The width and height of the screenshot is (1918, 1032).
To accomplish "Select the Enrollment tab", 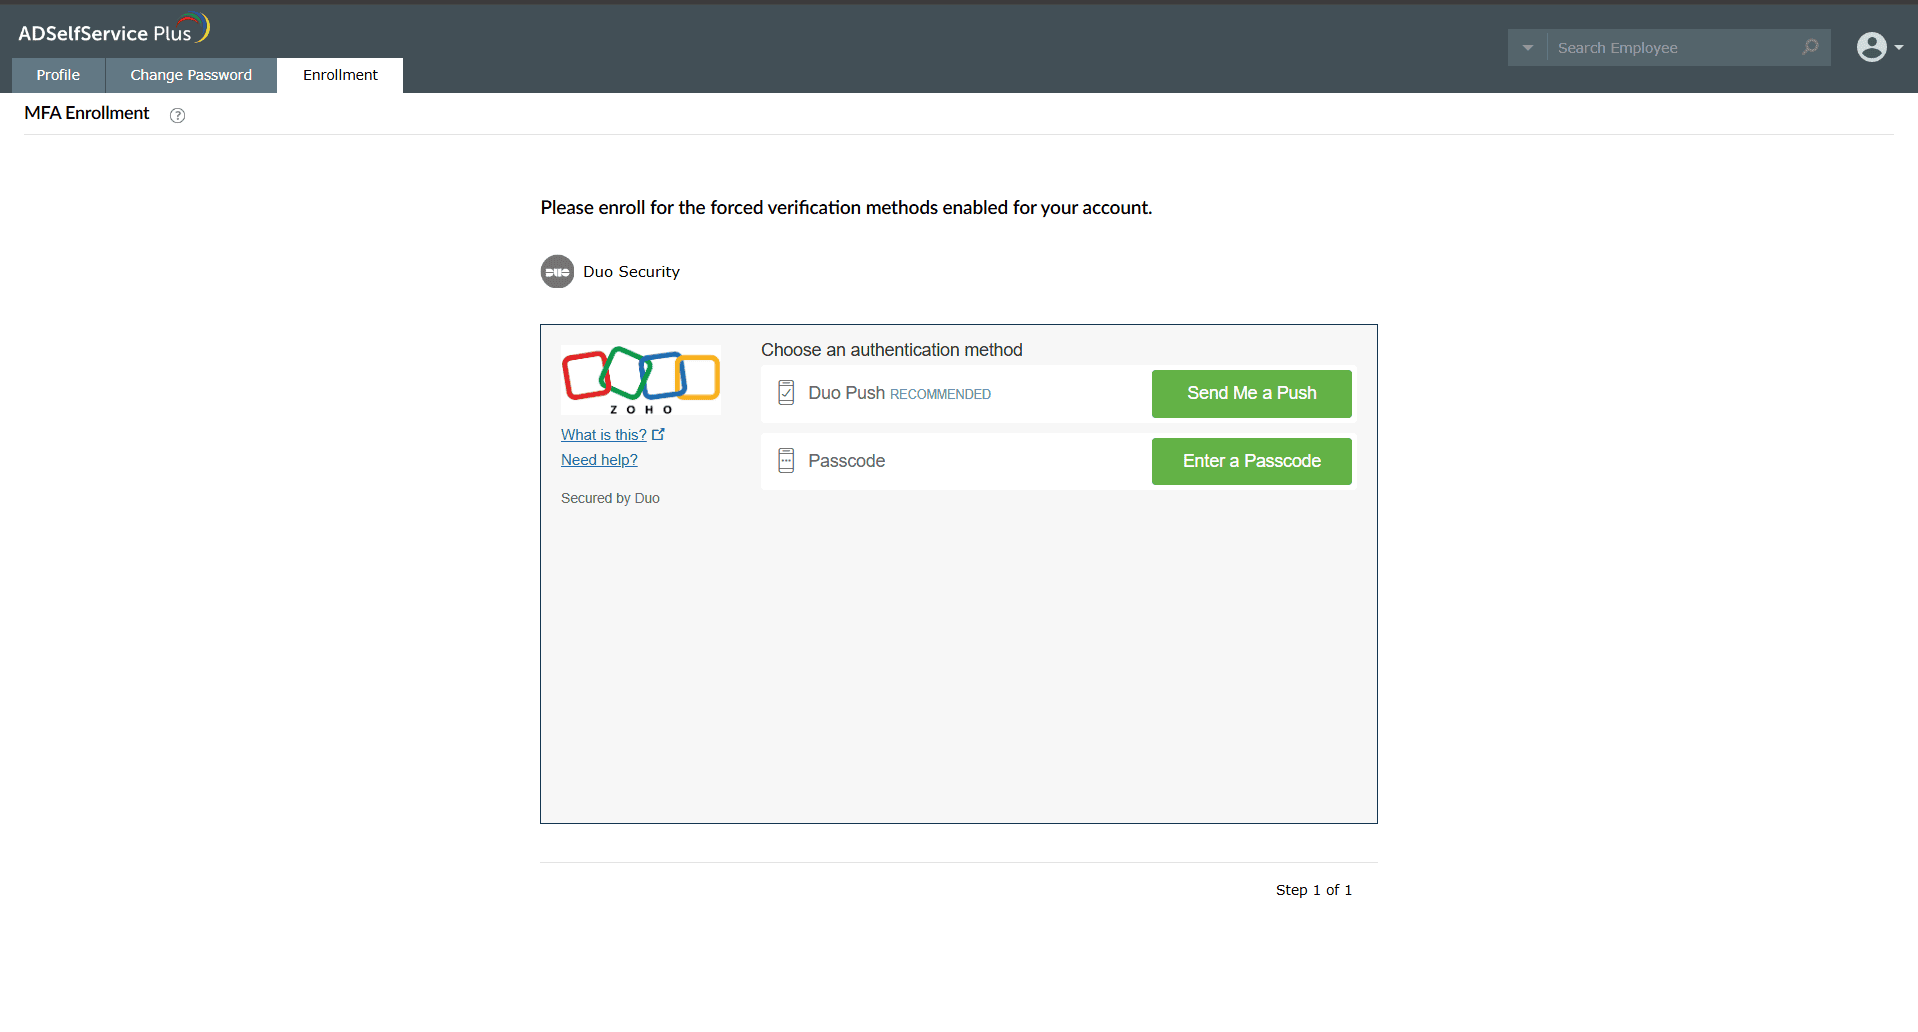I will (x=339, y=75).
